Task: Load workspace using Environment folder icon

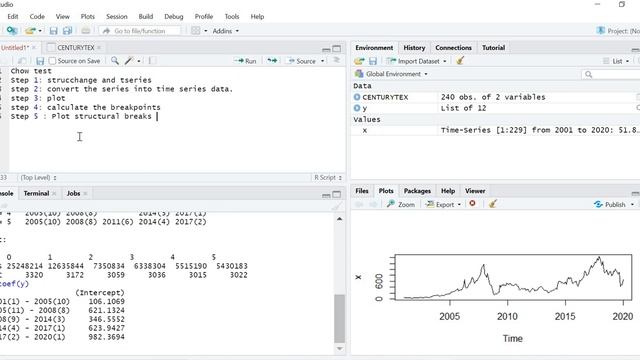Action: (x=359, y=61)
